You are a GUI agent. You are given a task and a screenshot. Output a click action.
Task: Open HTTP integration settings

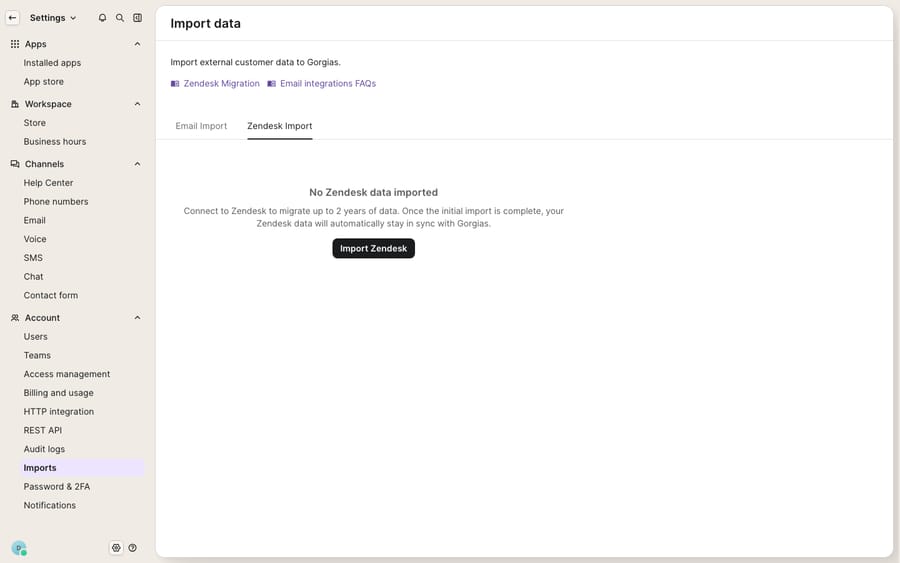pyautogui.click(x=59, y=412)
